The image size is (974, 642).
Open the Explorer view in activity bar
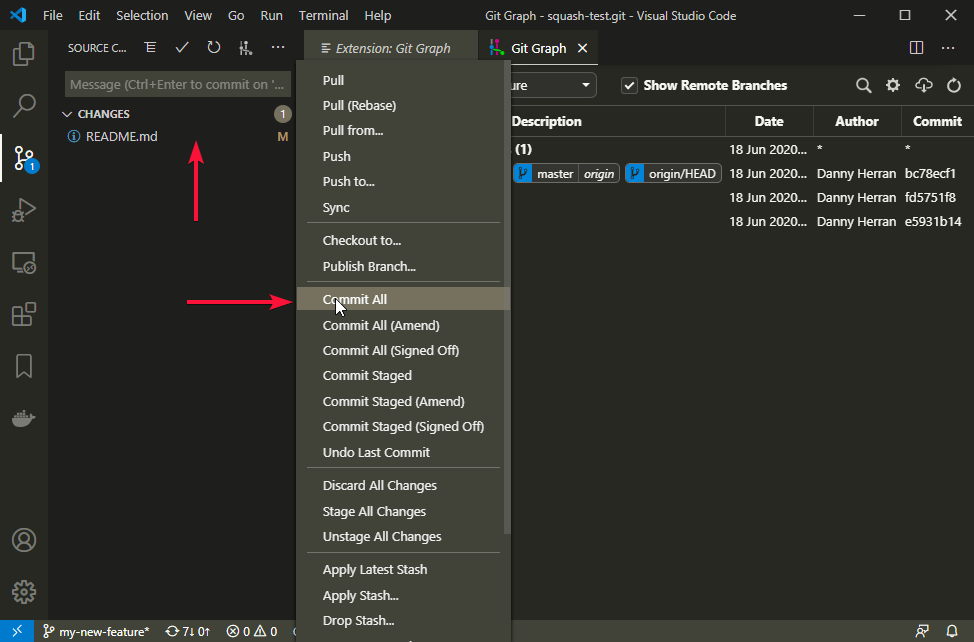[24, 54]
